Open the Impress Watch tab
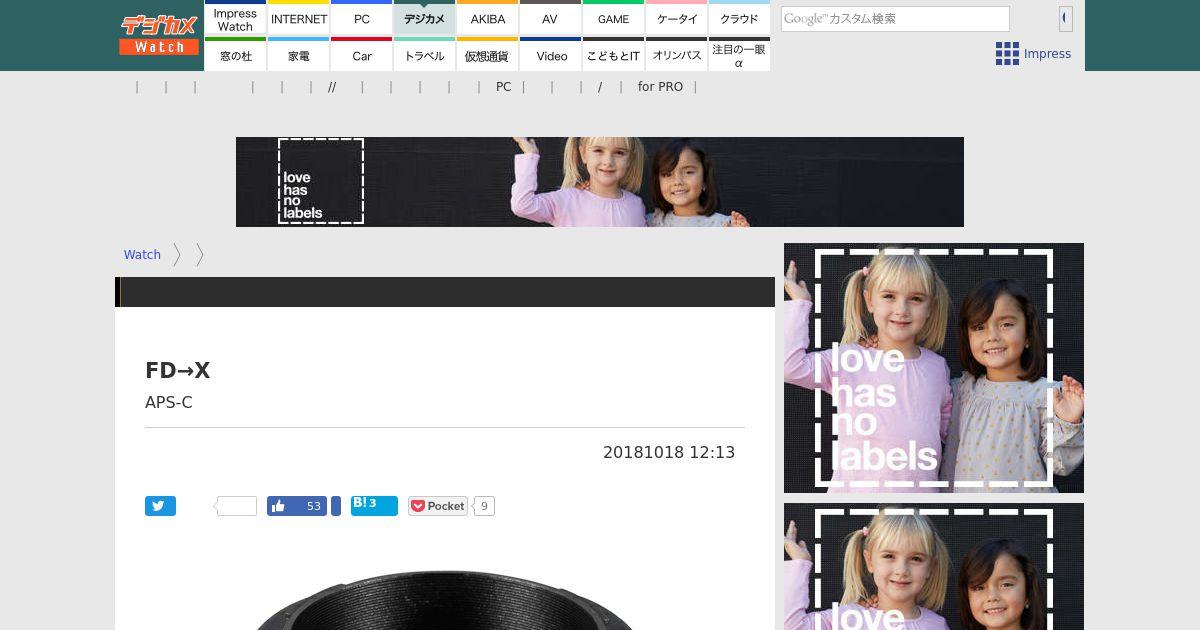The image size is (1200, 630). pos(235,18)
